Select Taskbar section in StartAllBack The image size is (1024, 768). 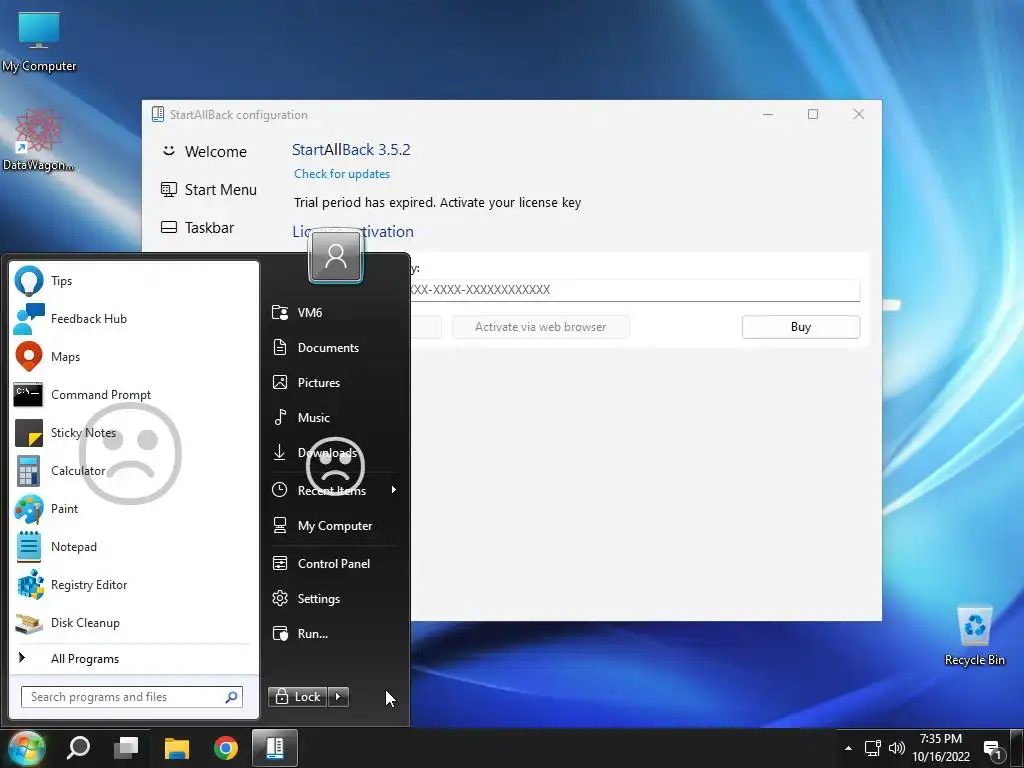pos(197,227)
